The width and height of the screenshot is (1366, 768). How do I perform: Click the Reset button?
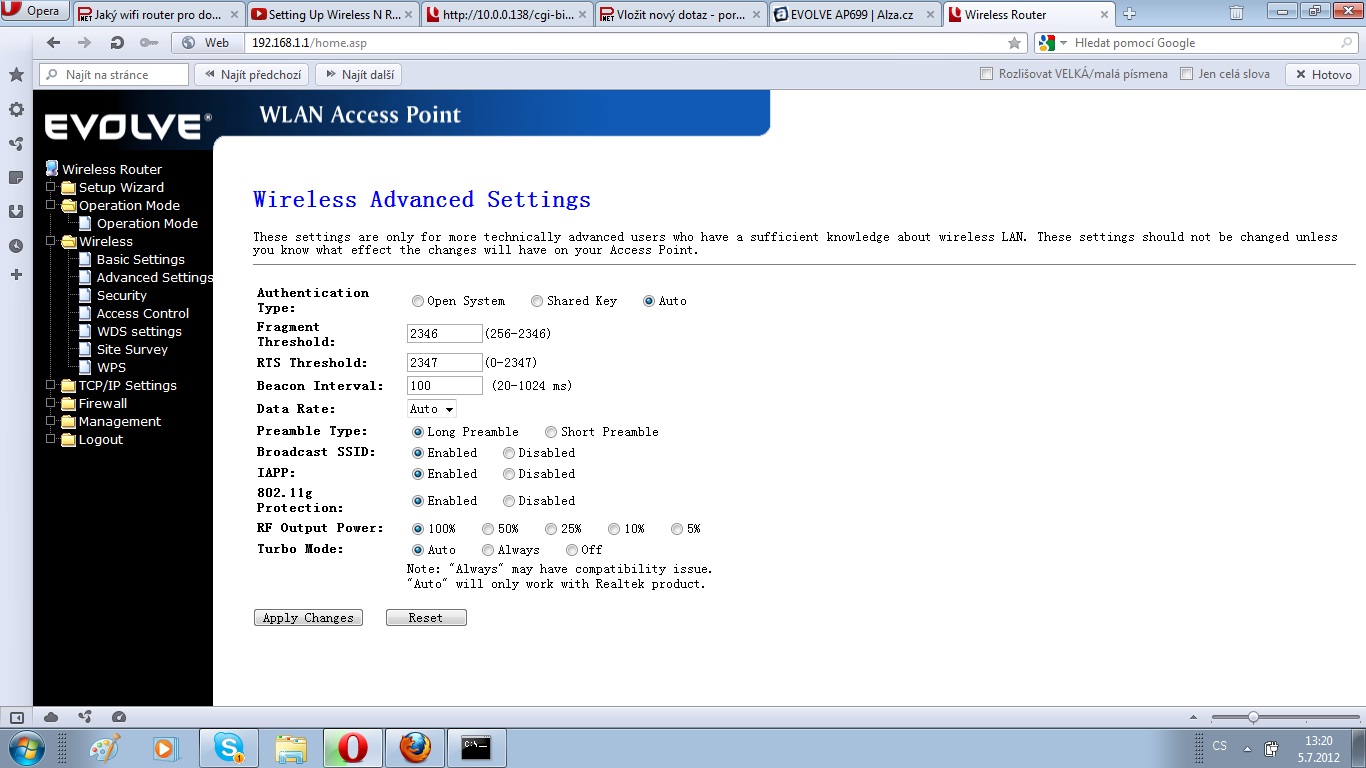[x=426, y=618]
